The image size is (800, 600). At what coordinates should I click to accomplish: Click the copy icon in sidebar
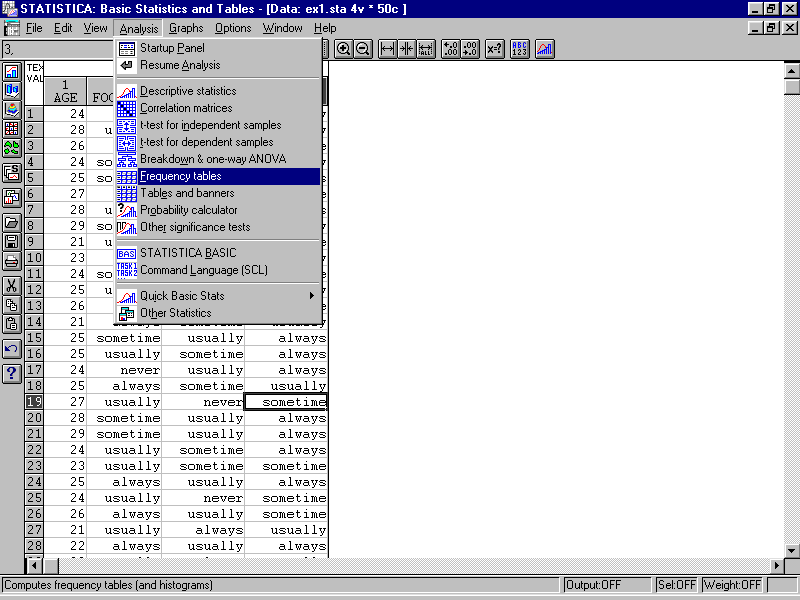pos(11,305)
